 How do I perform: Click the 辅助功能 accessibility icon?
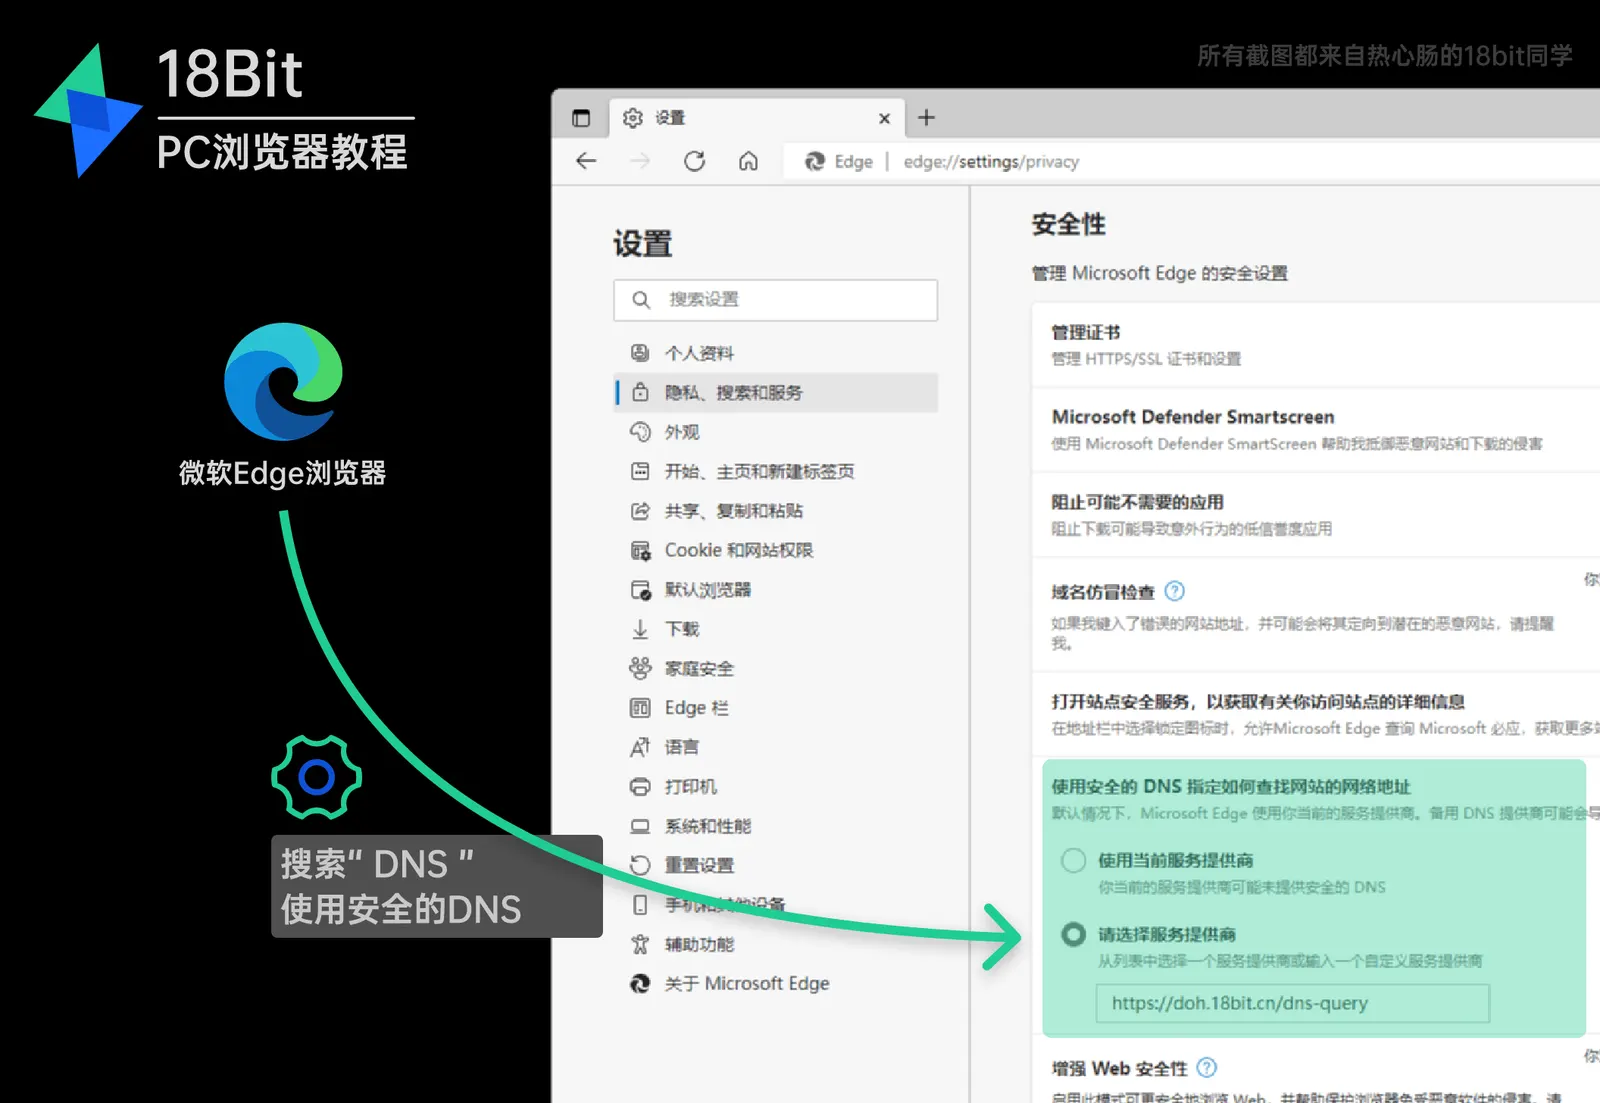640,944
